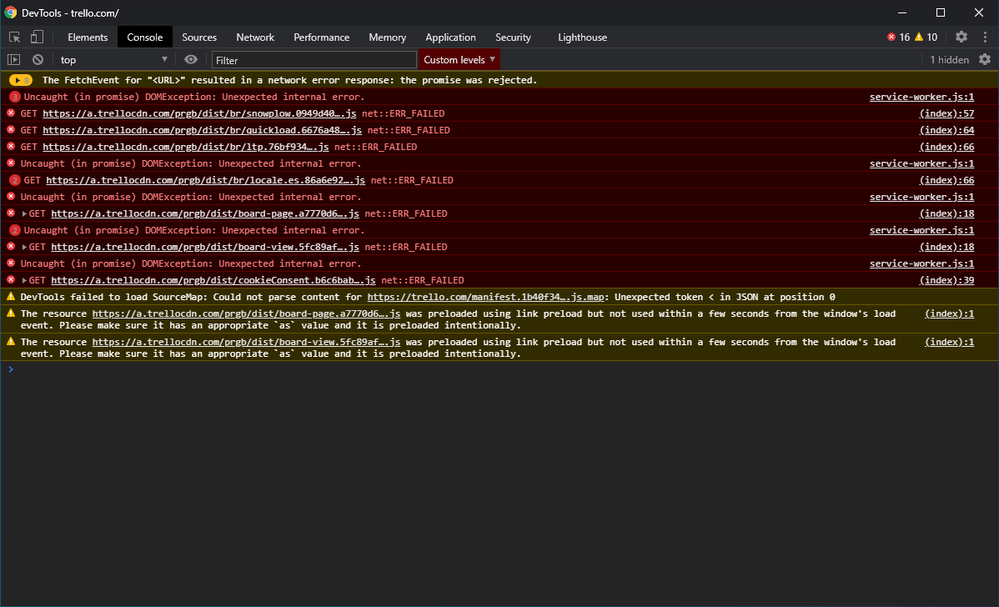
Task: Click the 1 hidden messages label
Action: click(949, 59)
